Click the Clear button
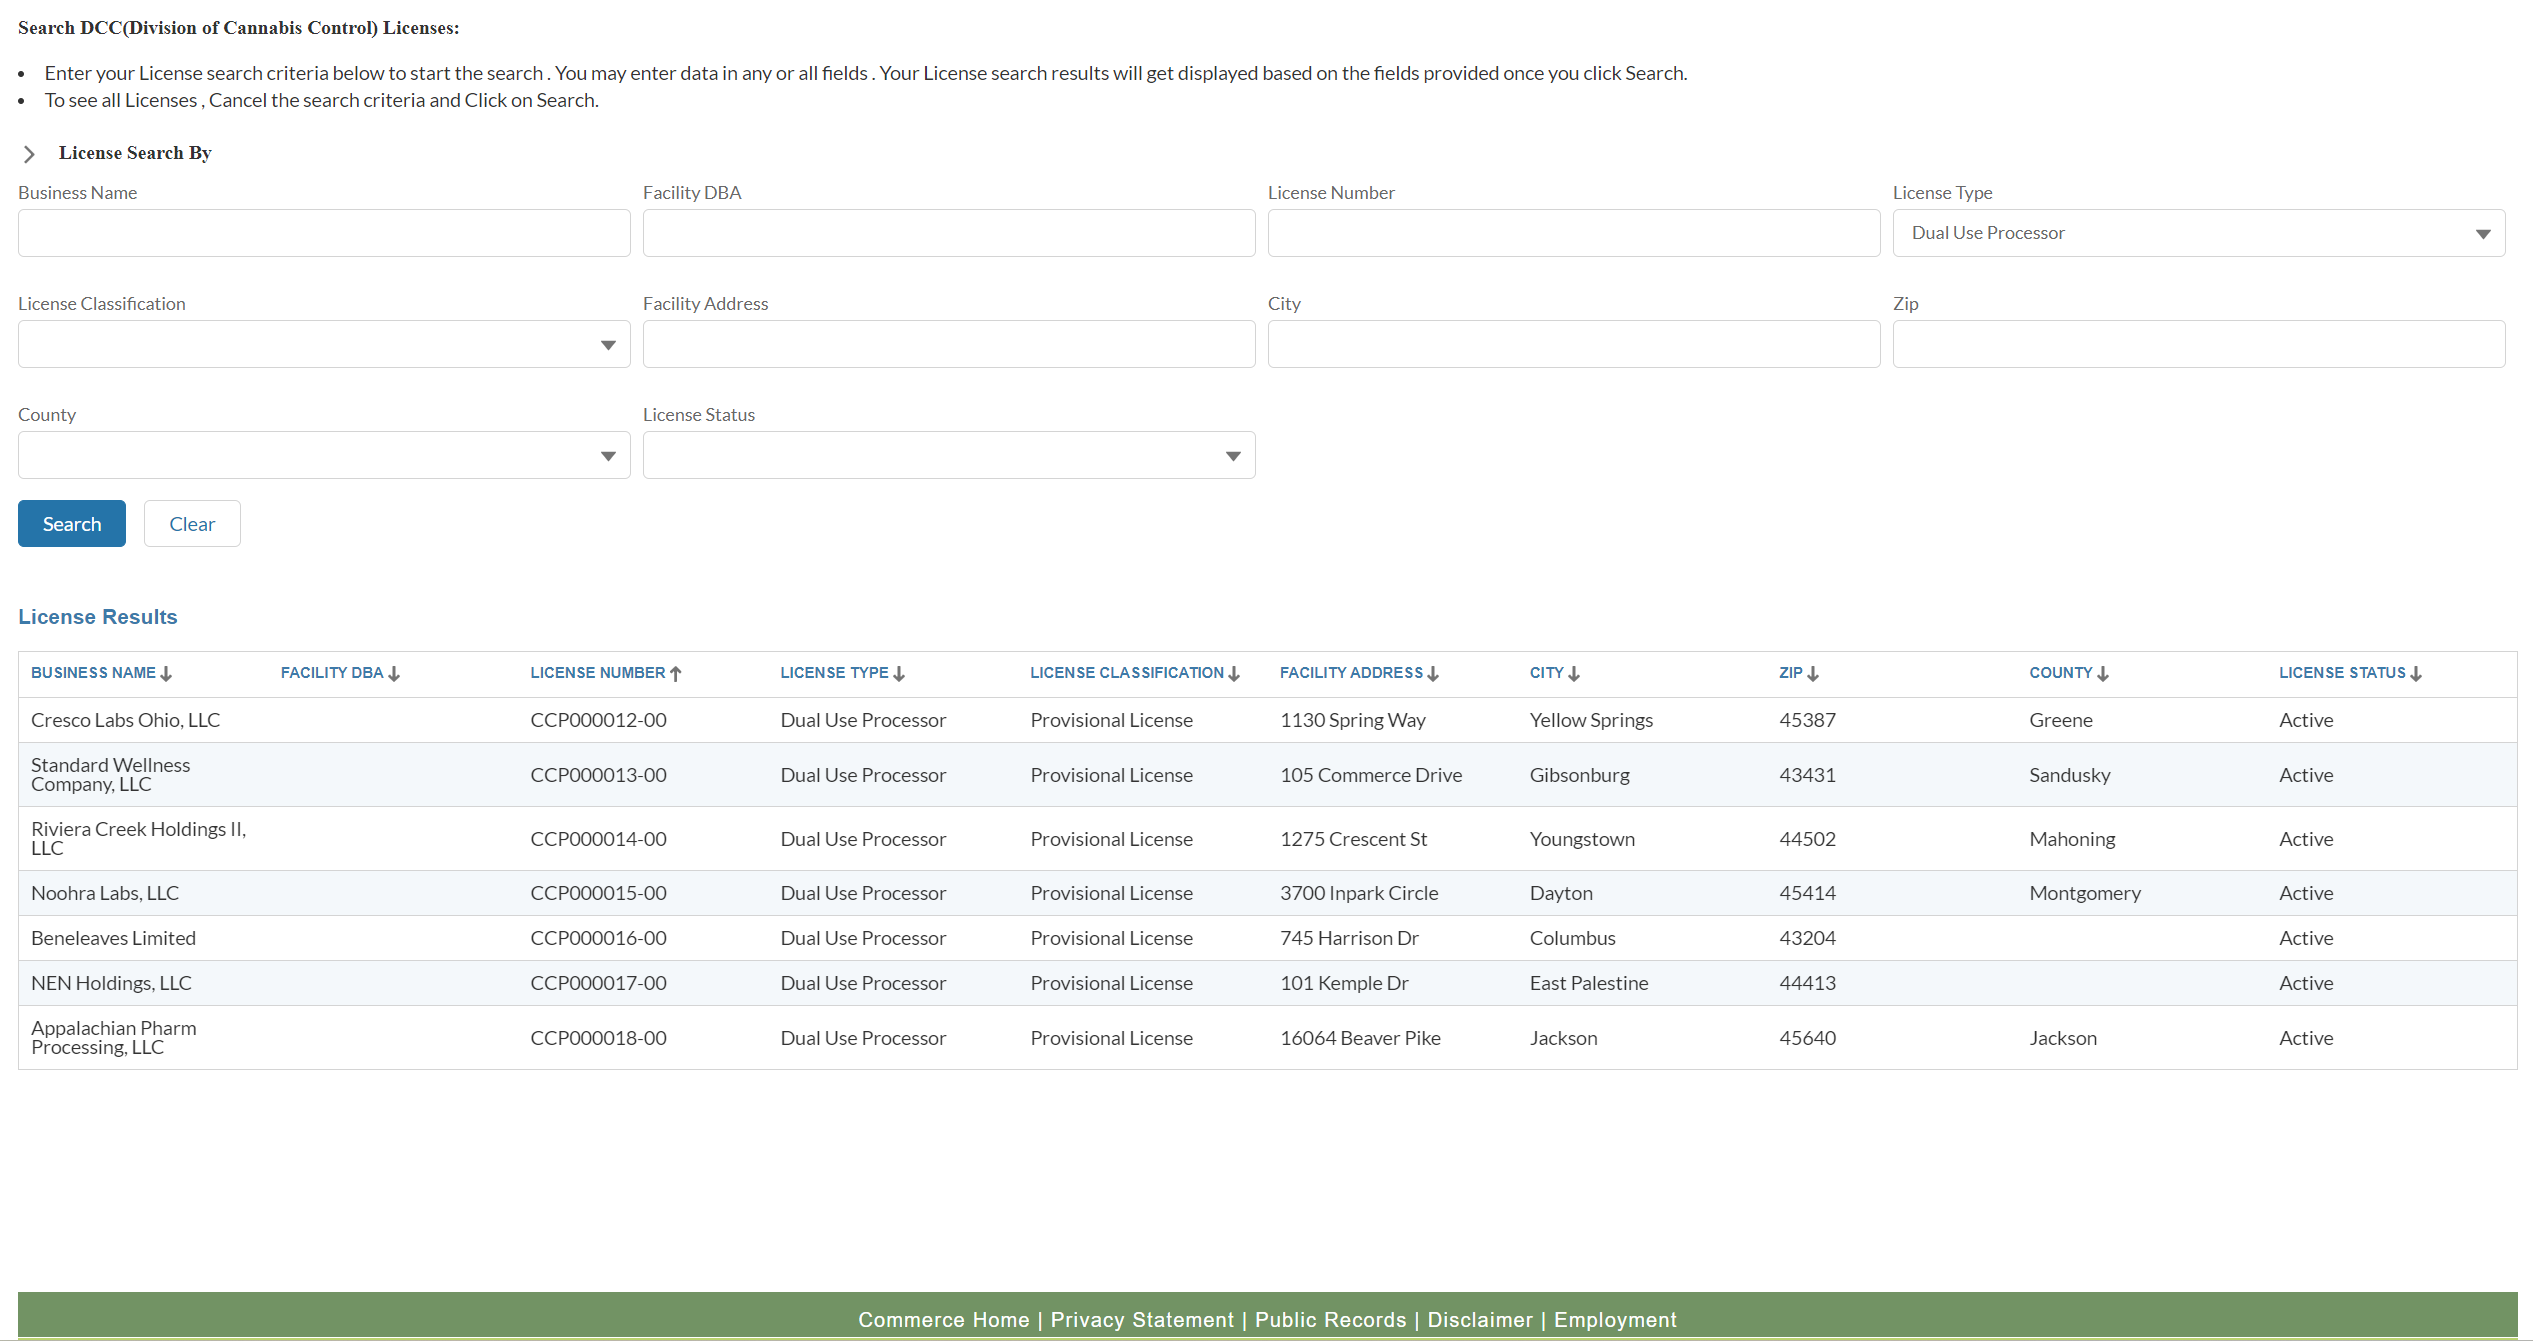 point(192,524)
